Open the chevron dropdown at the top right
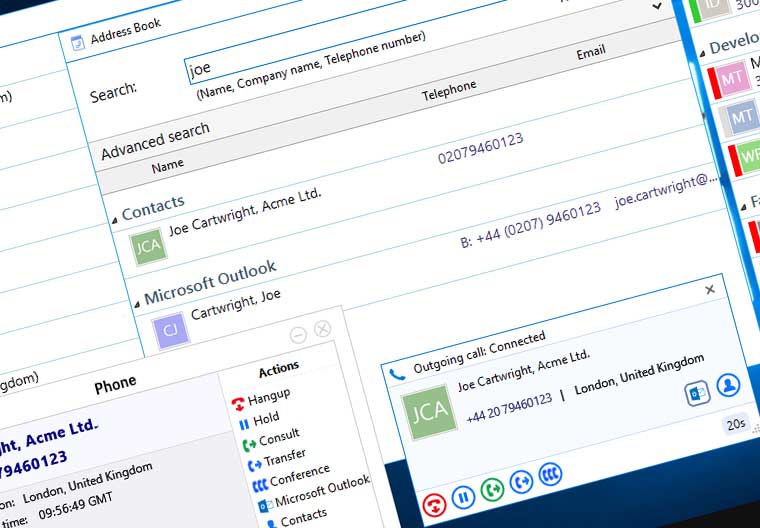Screen dimensions: 760x528 click(657, 6)
